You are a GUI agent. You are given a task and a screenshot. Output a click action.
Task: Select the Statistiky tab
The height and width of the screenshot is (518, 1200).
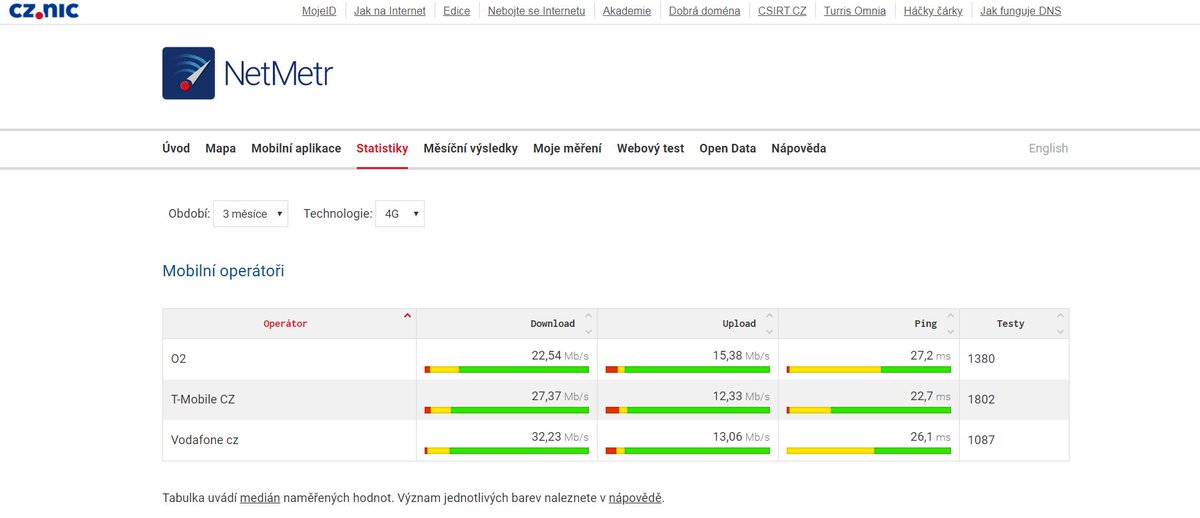tap(382, 148)
